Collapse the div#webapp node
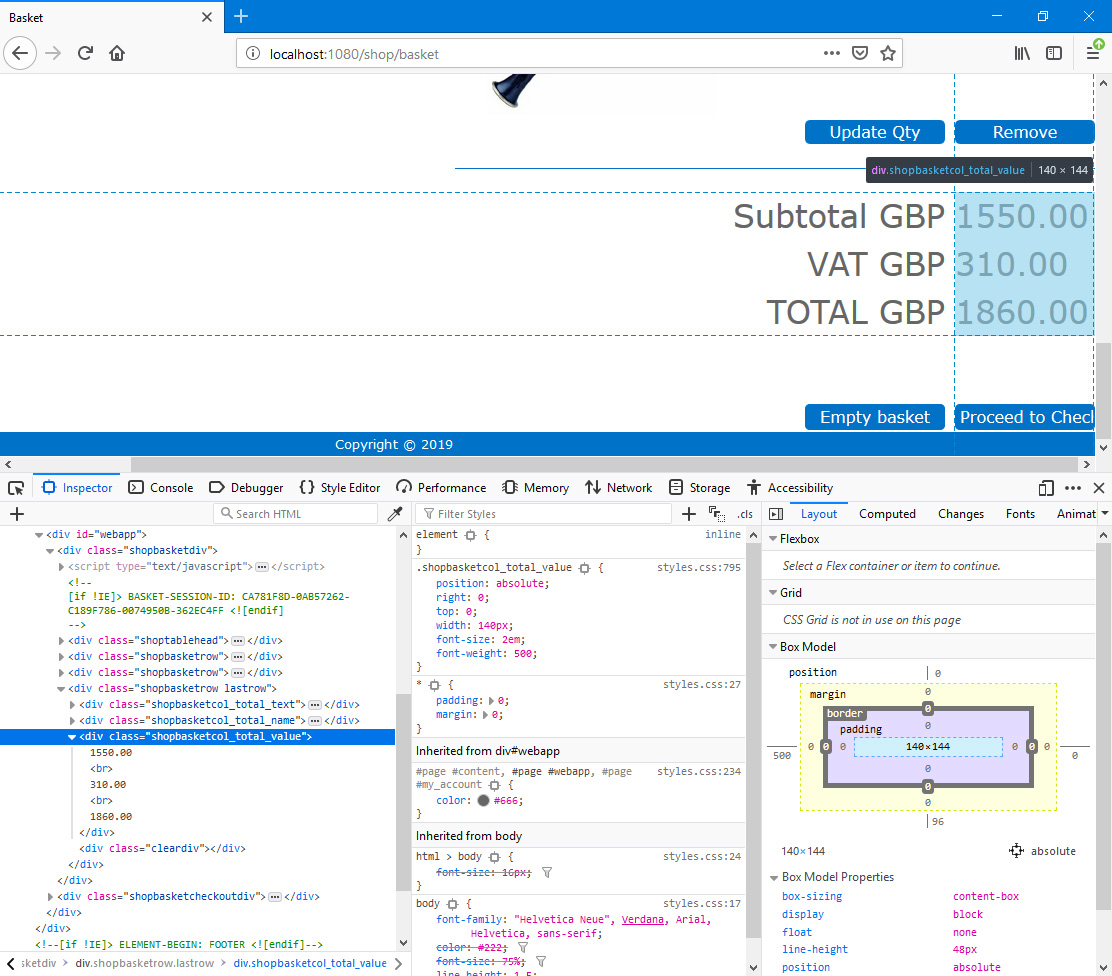Viewport: 1112px width, 976px height. pos(39,535)
